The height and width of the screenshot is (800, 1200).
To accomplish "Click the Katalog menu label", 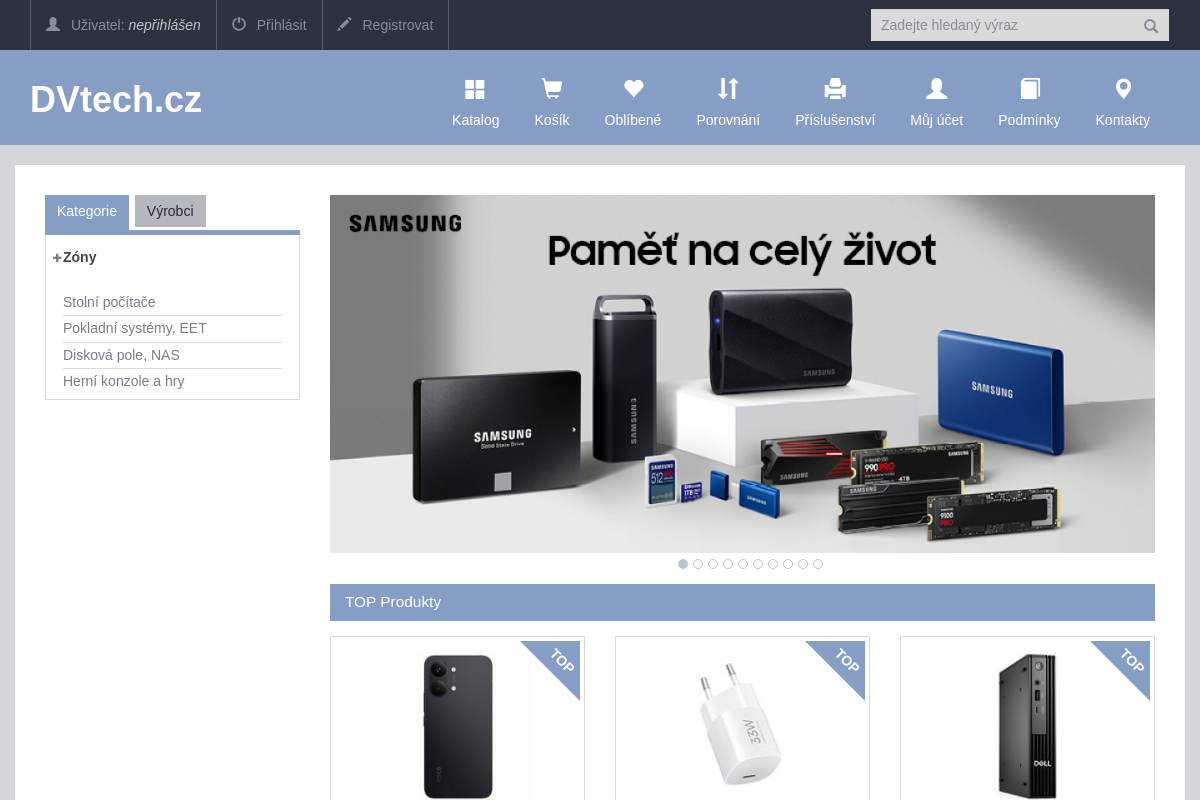I will click(476, 120).
